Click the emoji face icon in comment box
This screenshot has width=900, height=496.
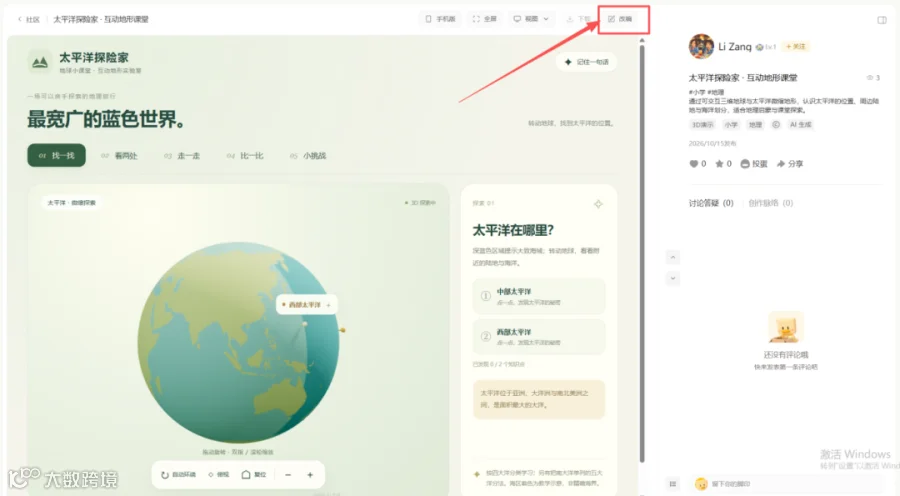point(701,484)
